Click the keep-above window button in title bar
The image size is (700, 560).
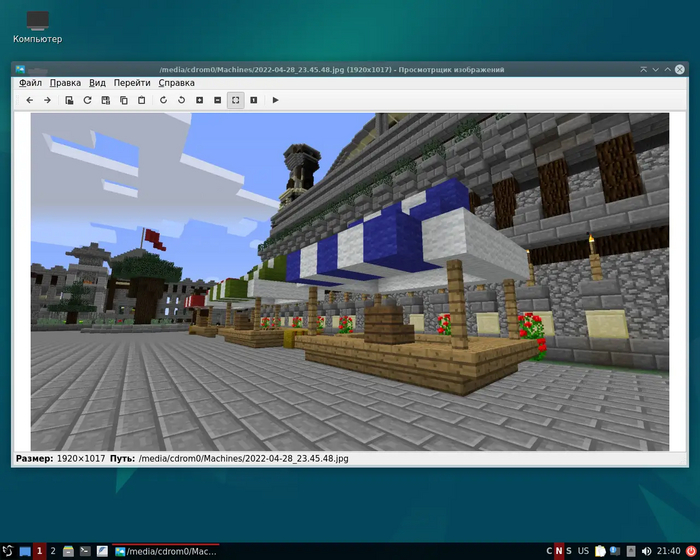tap(643, 69)
